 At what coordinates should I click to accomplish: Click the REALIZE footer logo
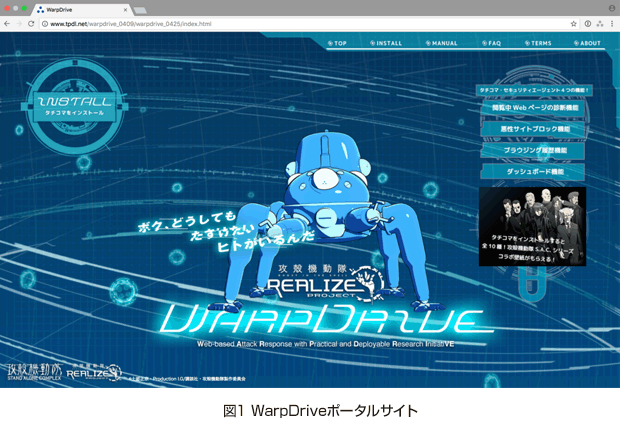point(94,372)
